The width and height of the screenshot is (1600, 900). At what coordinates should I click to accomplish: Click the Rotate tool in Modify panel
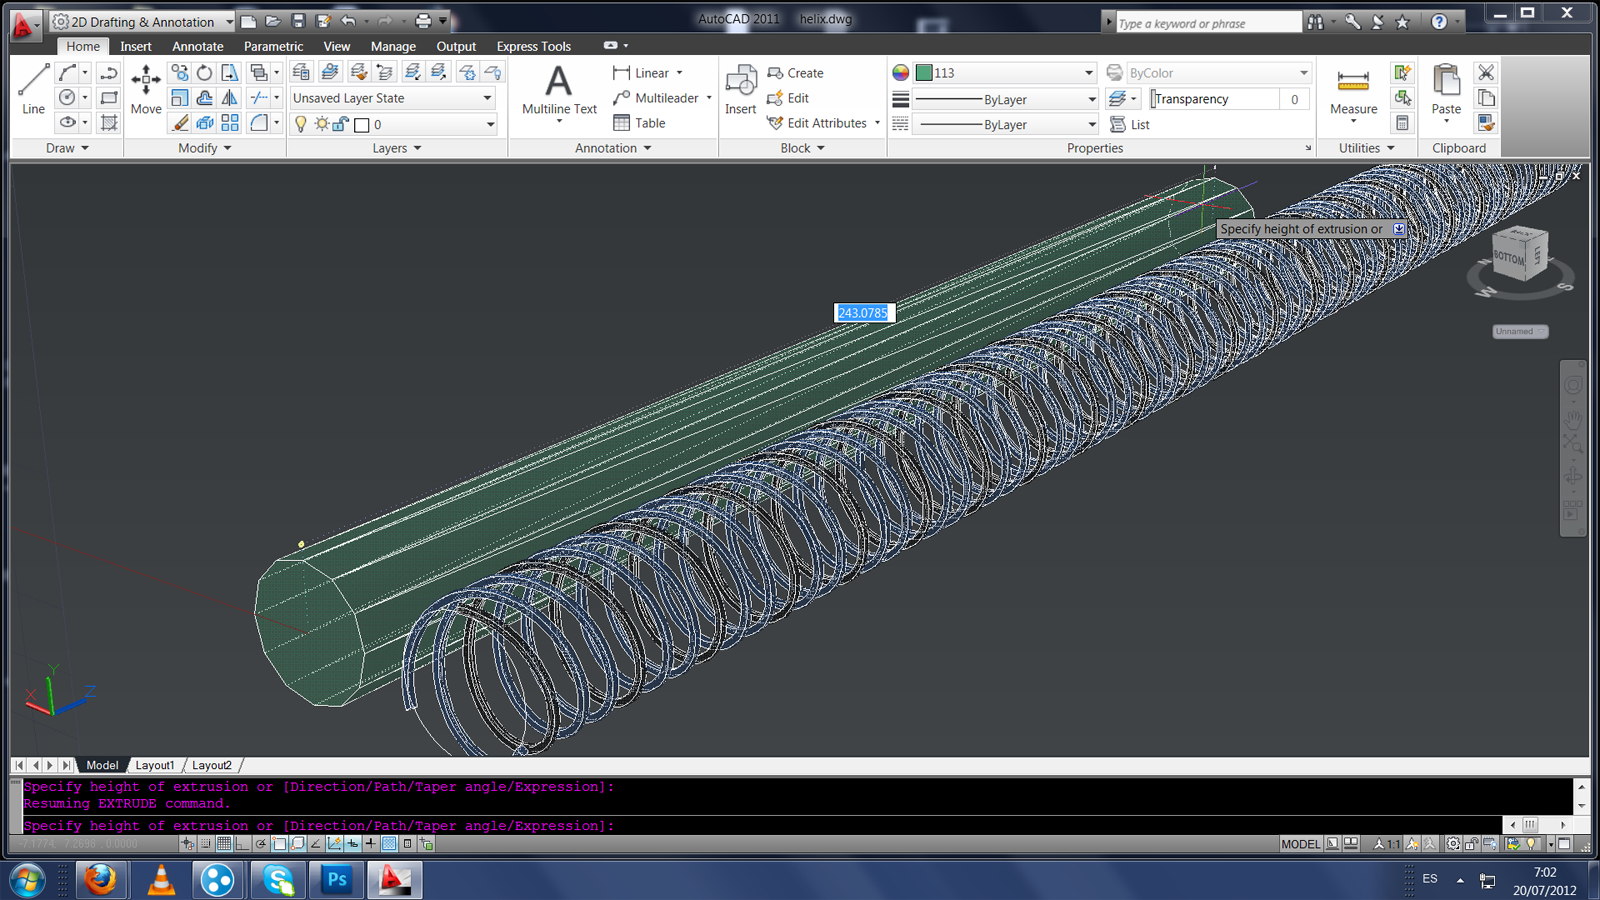[x=204, y=73]
